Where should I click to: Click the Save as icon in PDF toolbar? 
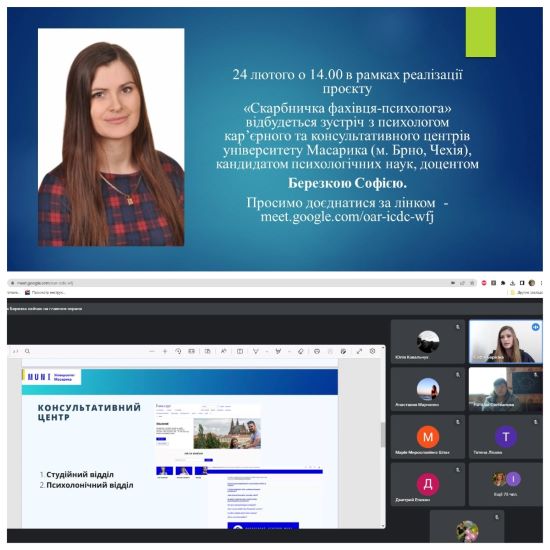click(343, 351)
